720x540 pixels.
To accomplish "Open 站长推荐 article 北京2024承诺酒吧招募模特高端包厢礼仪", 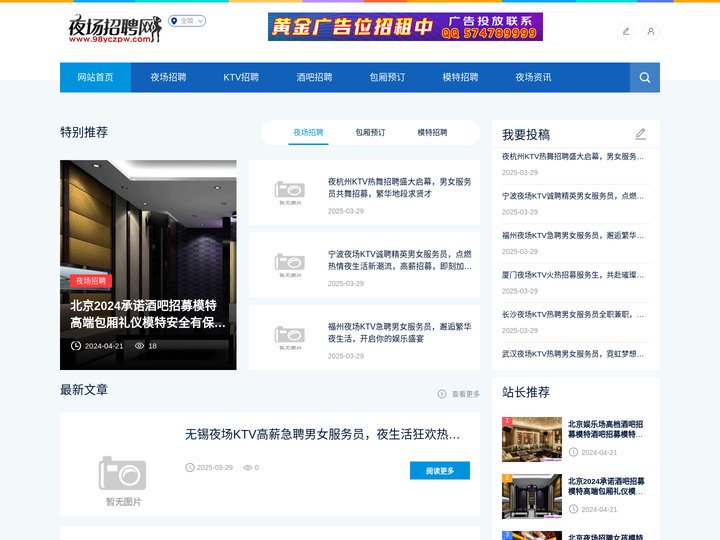I will point(606,486).
